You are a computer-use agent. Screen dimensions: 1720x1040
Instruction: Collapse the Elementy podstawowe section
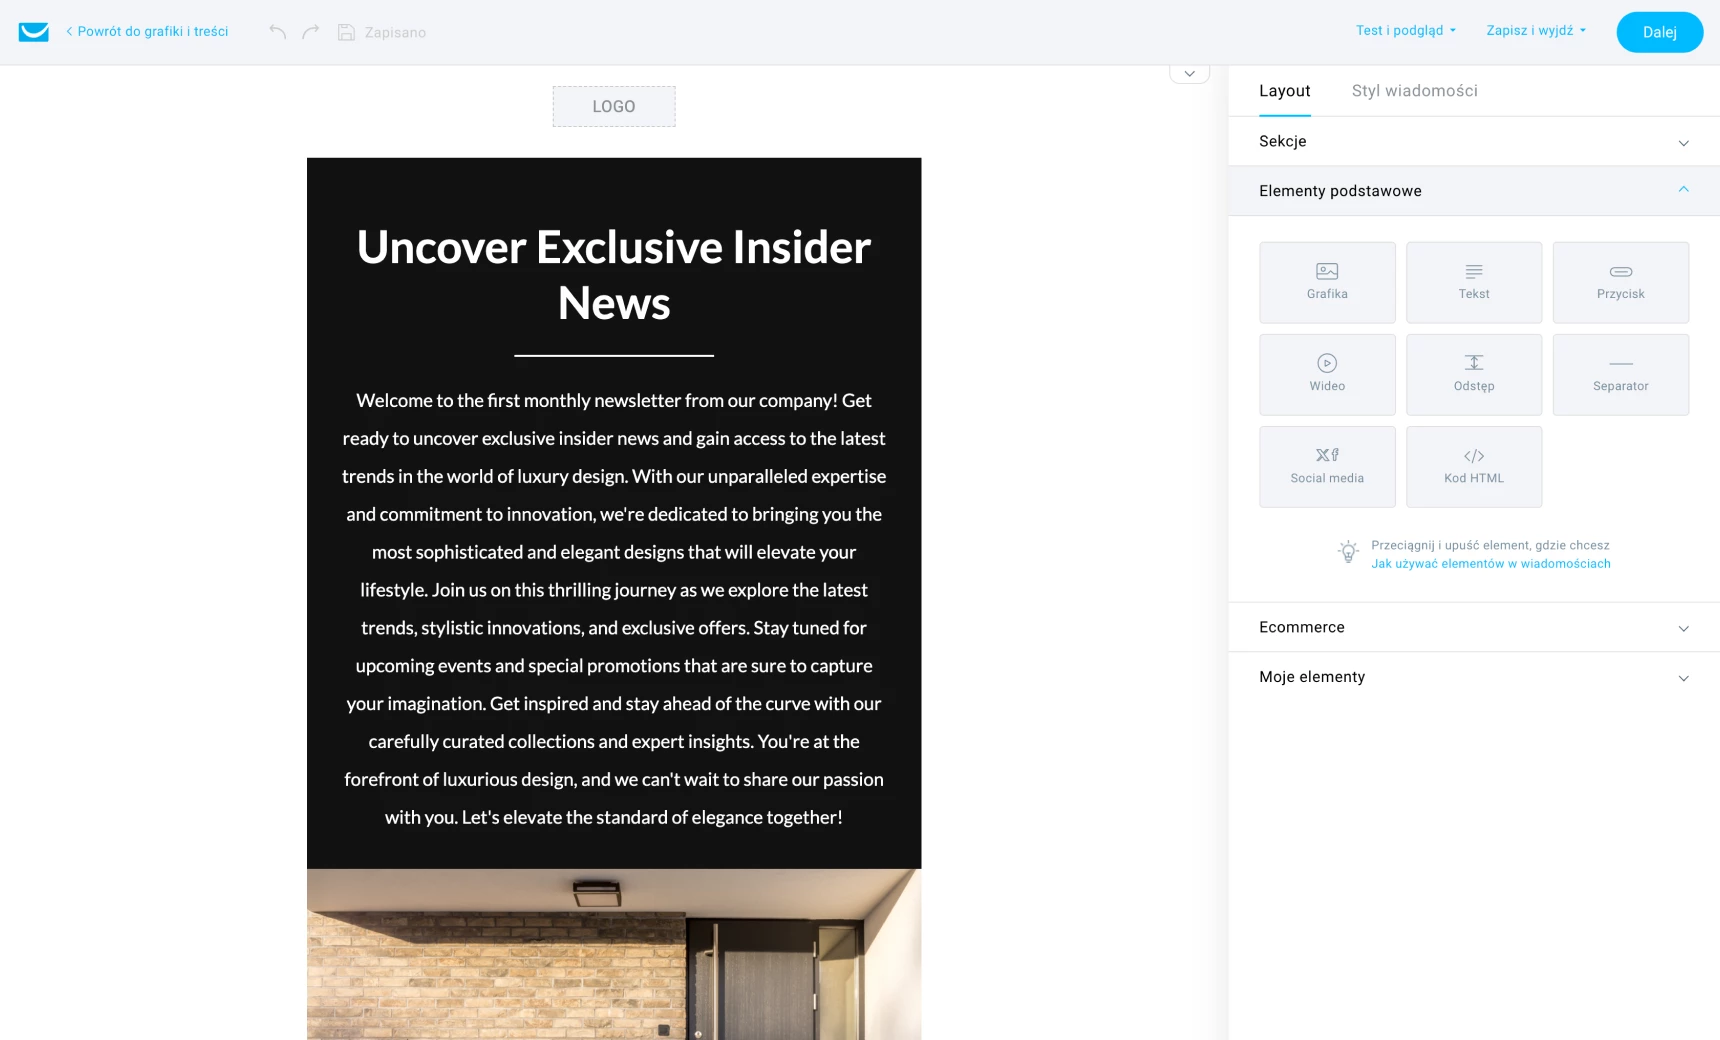pos(1473,191)
